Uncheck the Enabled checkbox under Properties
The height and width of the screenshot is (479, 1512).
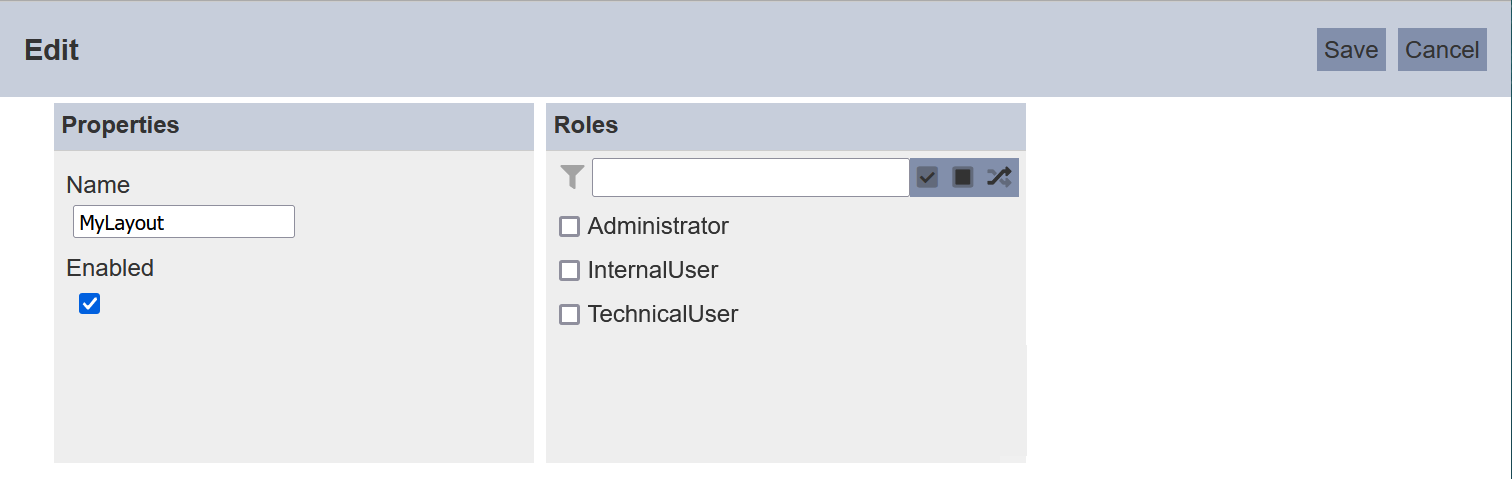click(x=89, y=304)
